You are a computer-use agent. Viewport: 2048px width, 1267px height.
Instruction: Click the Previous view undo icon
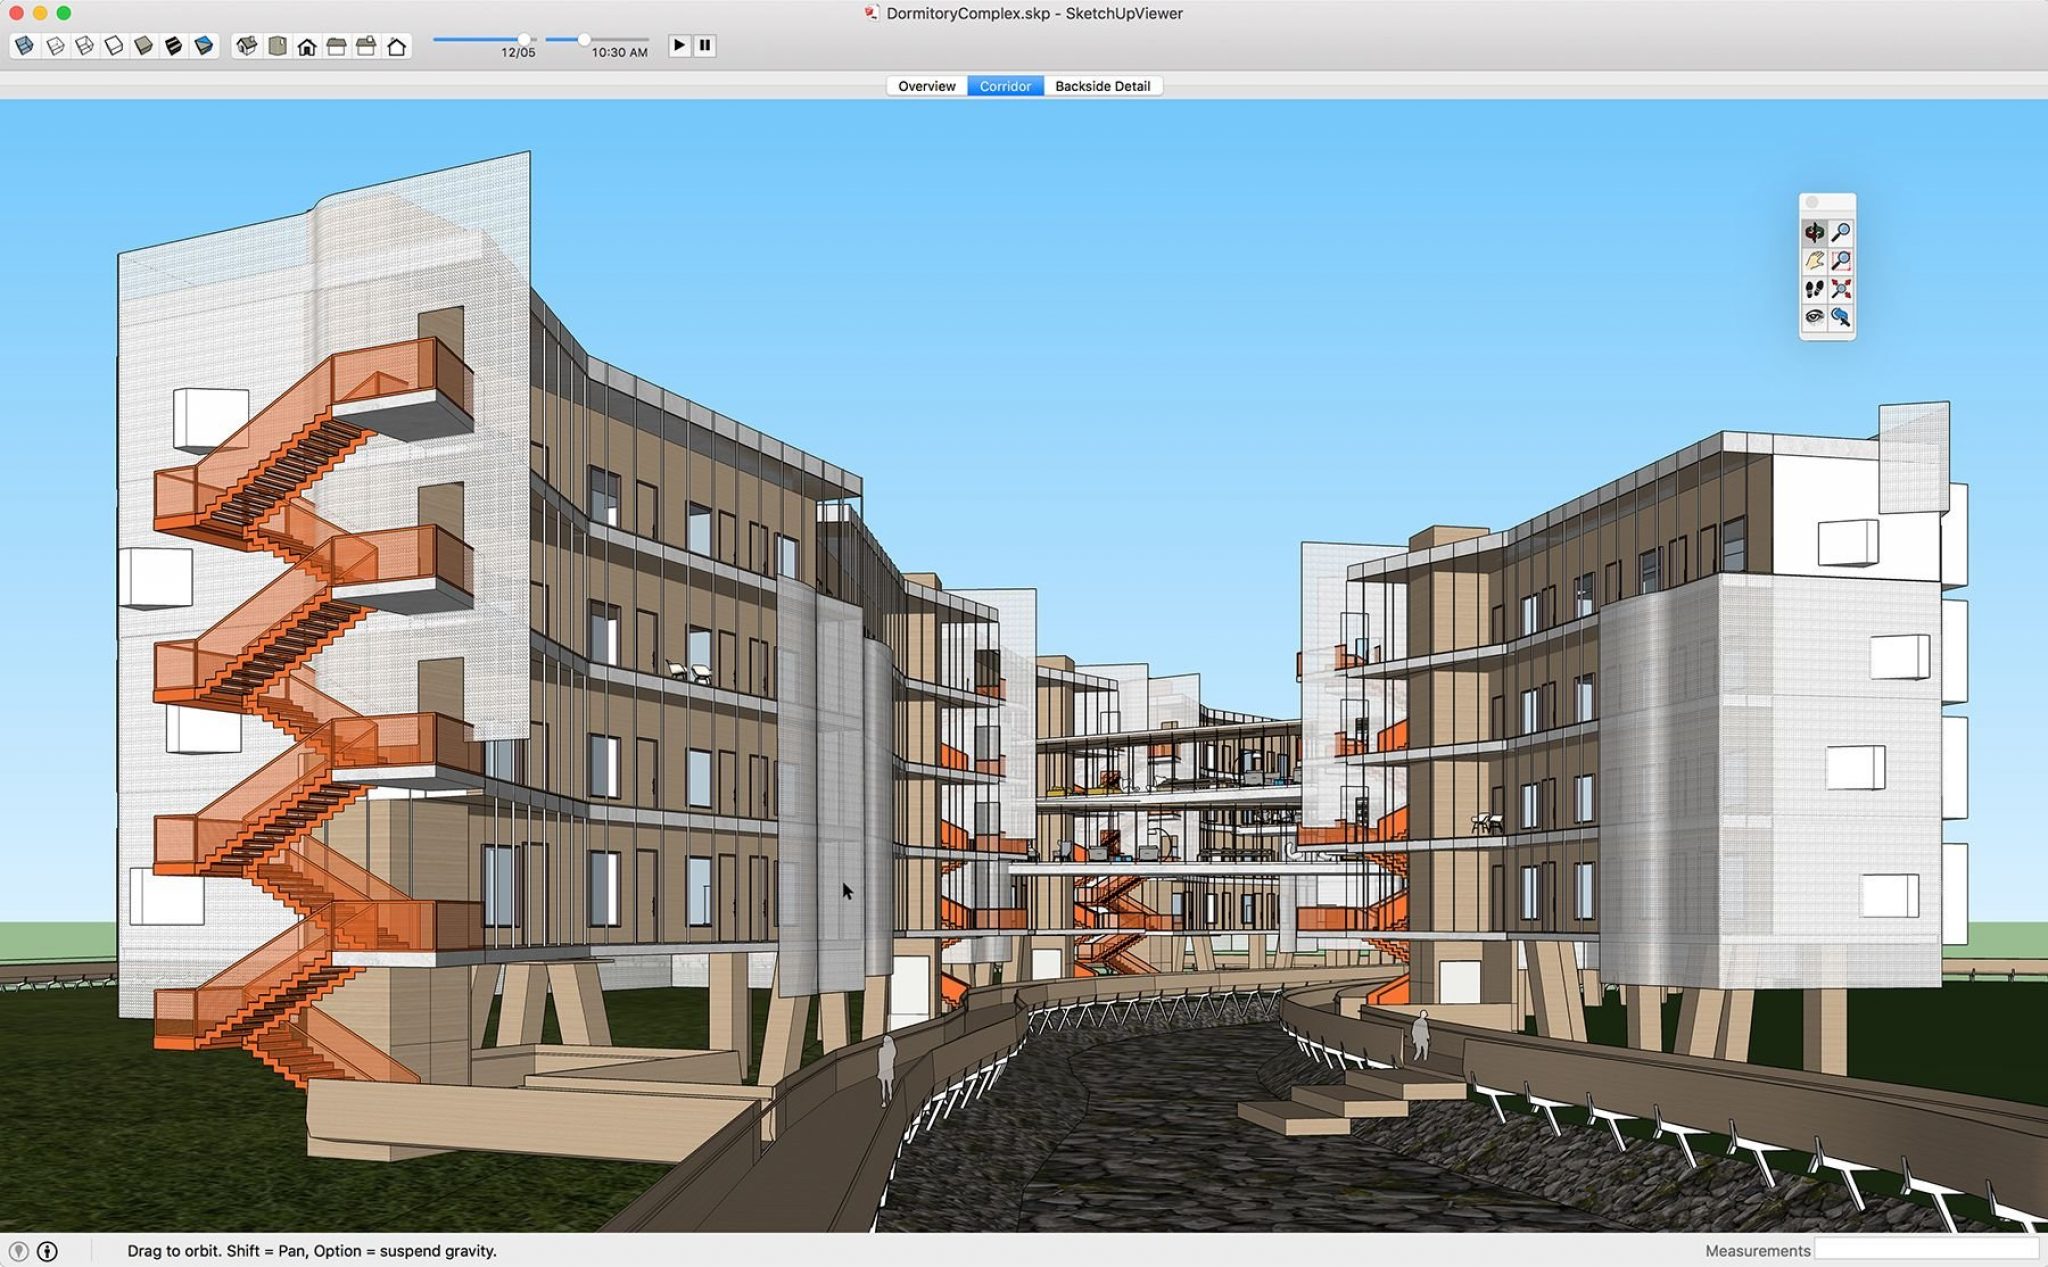click(x=1843, y=317)
